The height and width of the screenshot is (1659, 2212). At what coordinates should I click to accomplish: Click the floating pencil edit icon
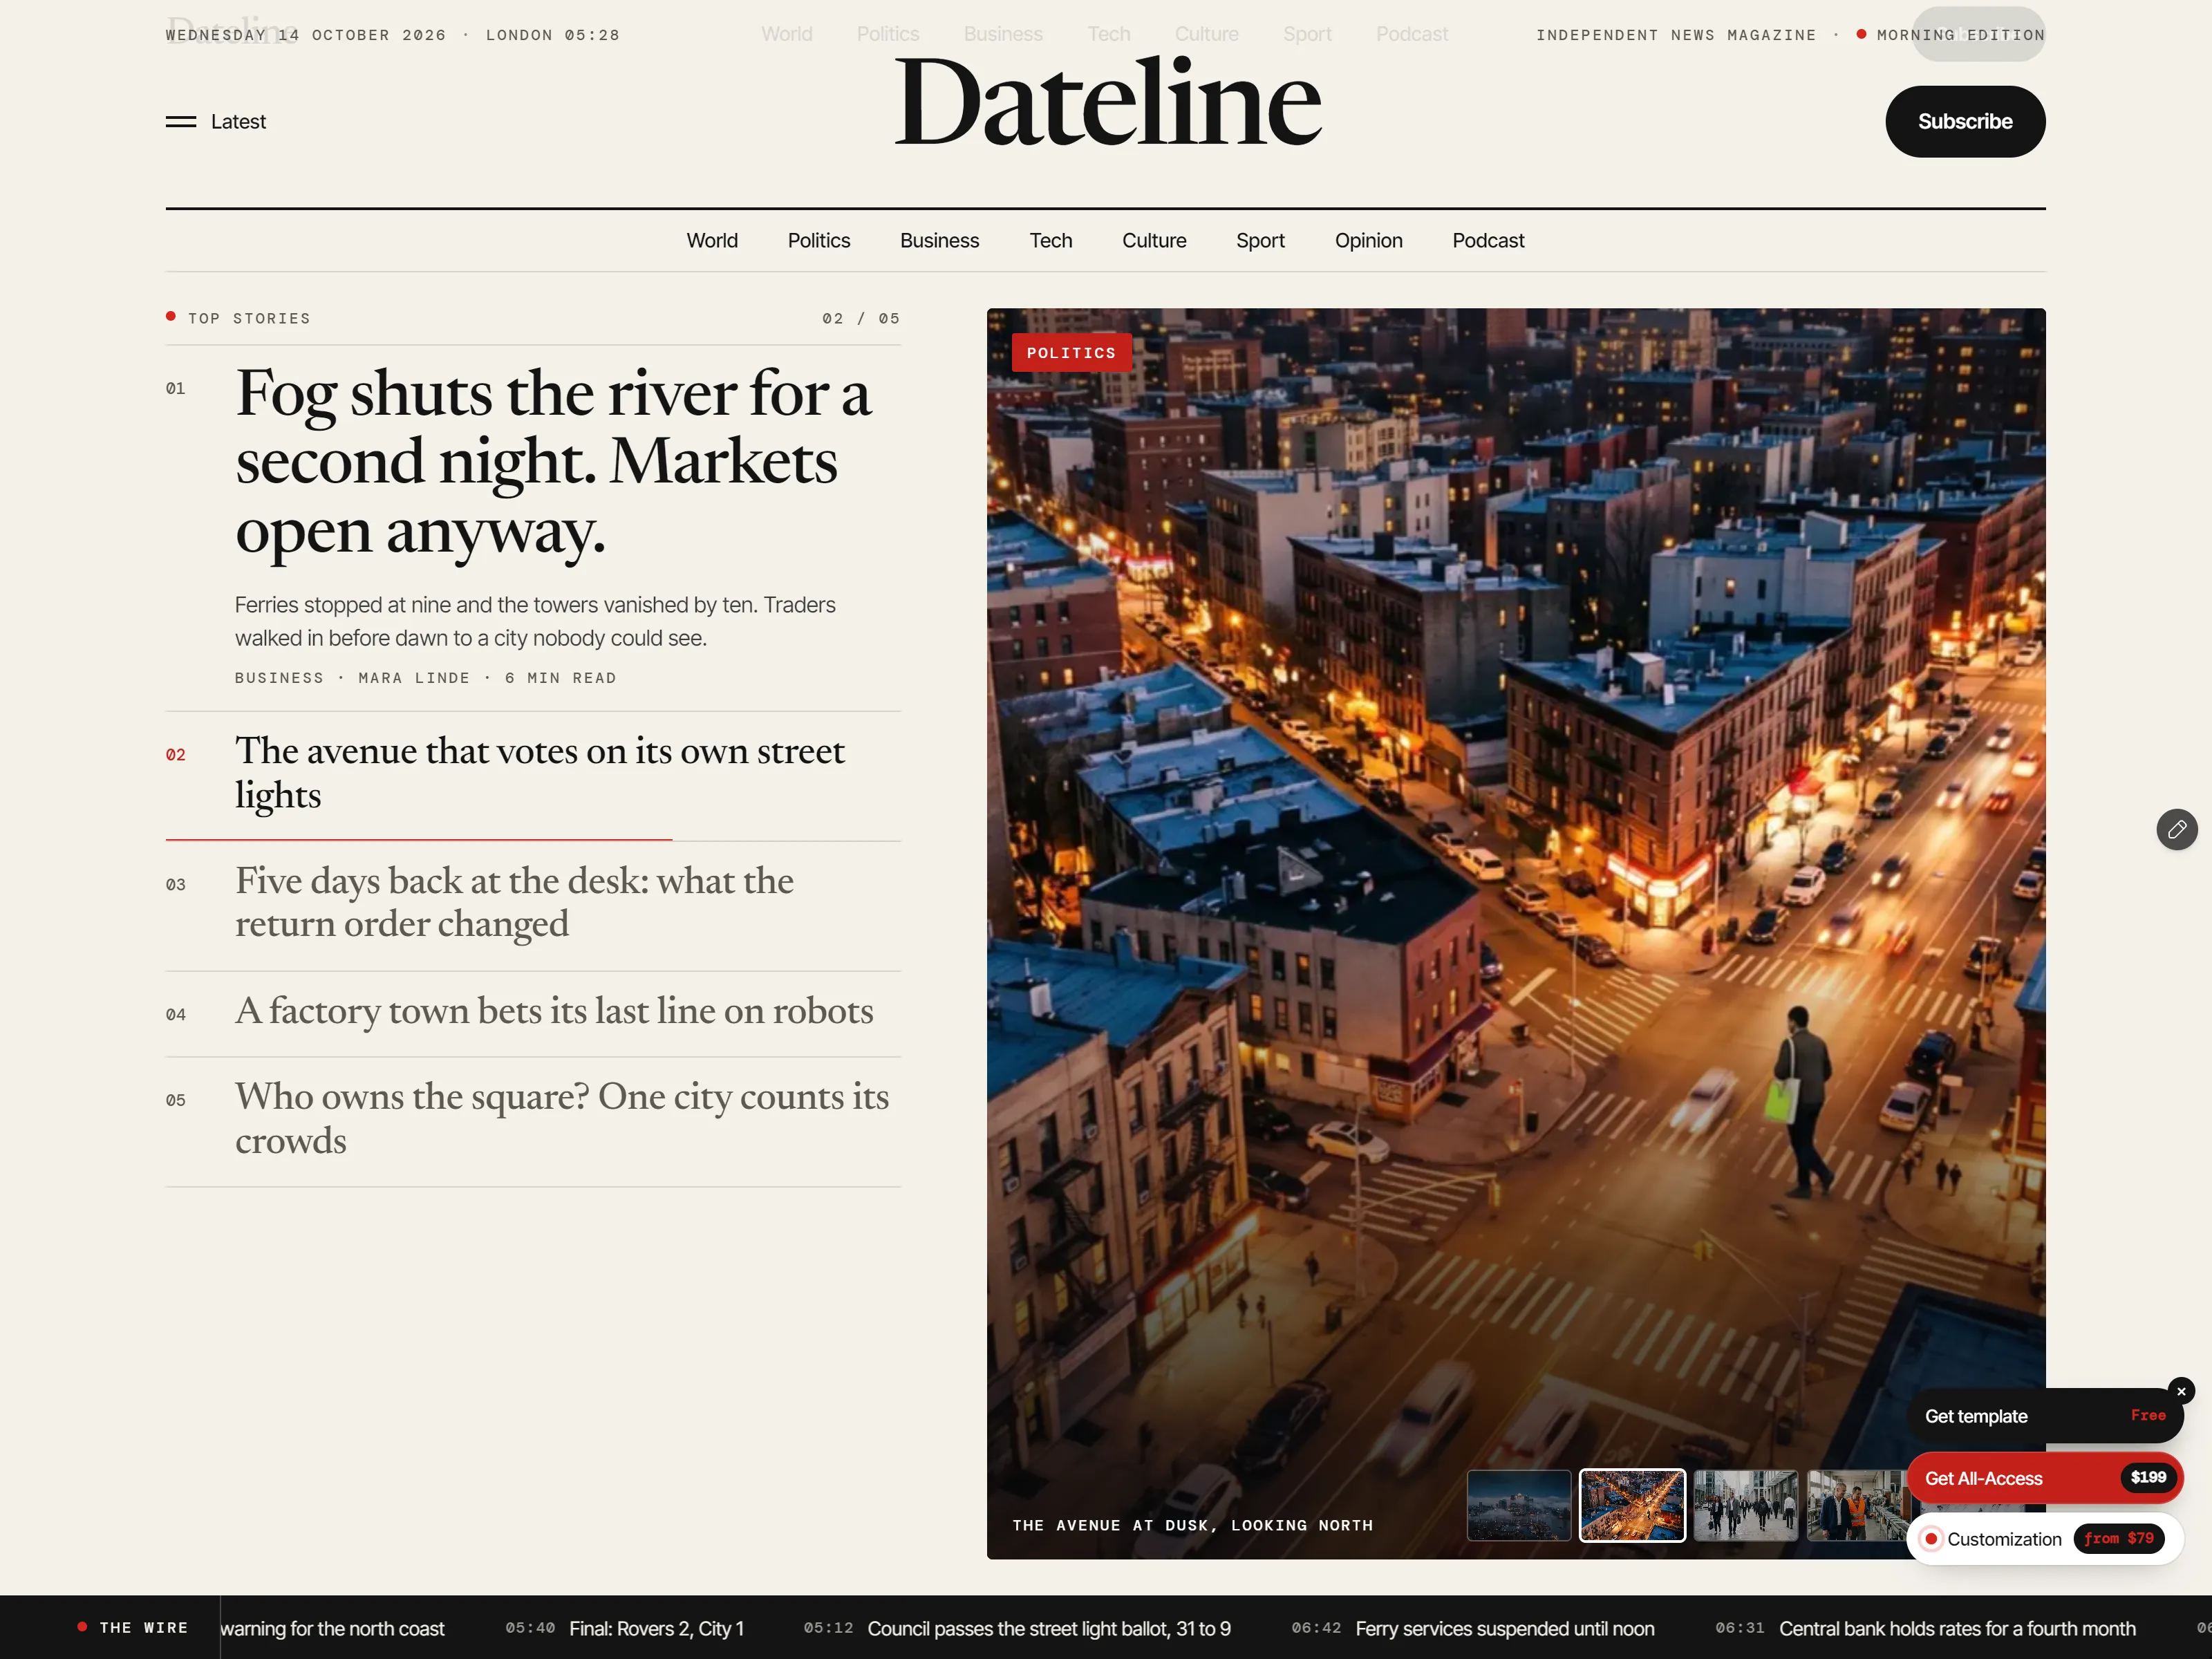coord(2176,829)
